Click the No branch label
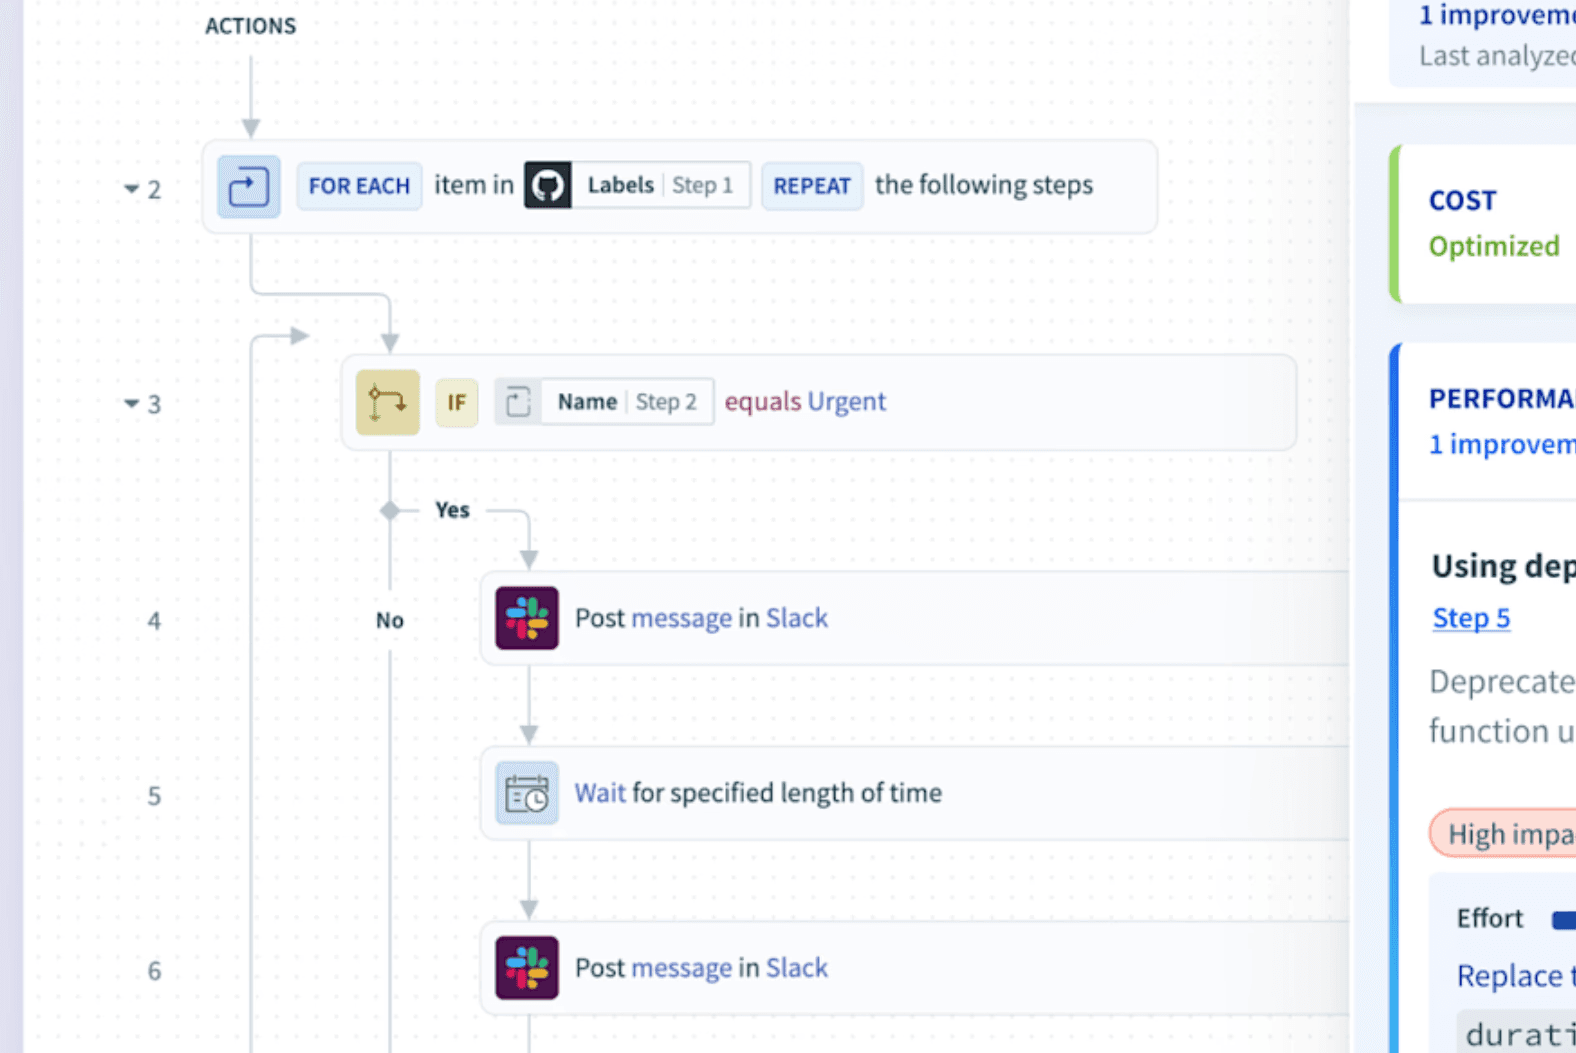This screenshot has height=1053, width=1576. click(390, 620)
